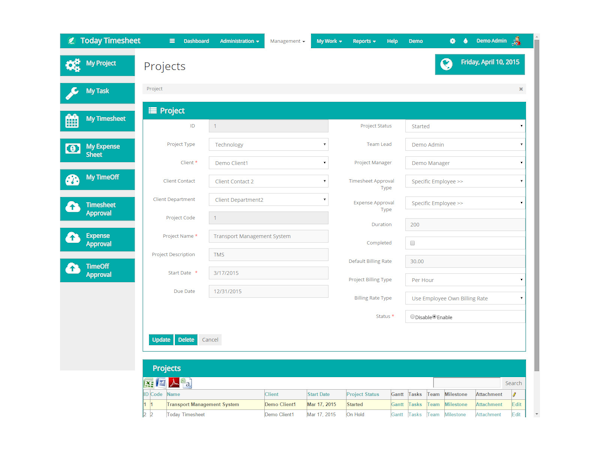Click the Update button

coord(161,340)
